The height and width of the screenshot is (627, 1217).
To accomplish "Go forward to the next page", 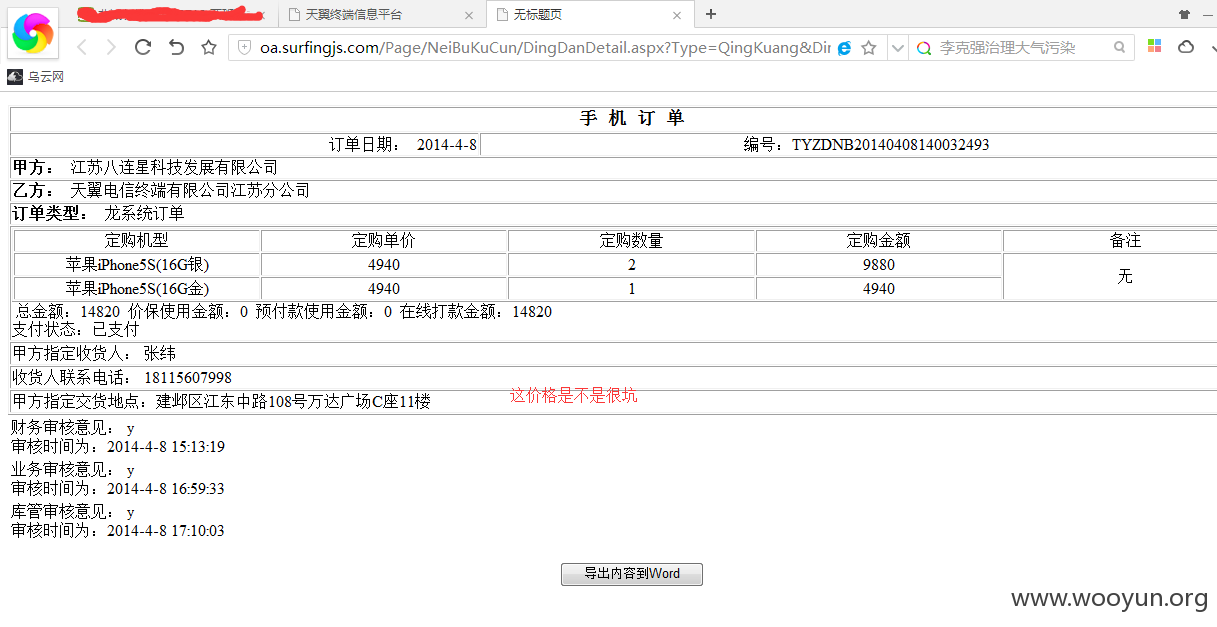I will 111,47.
